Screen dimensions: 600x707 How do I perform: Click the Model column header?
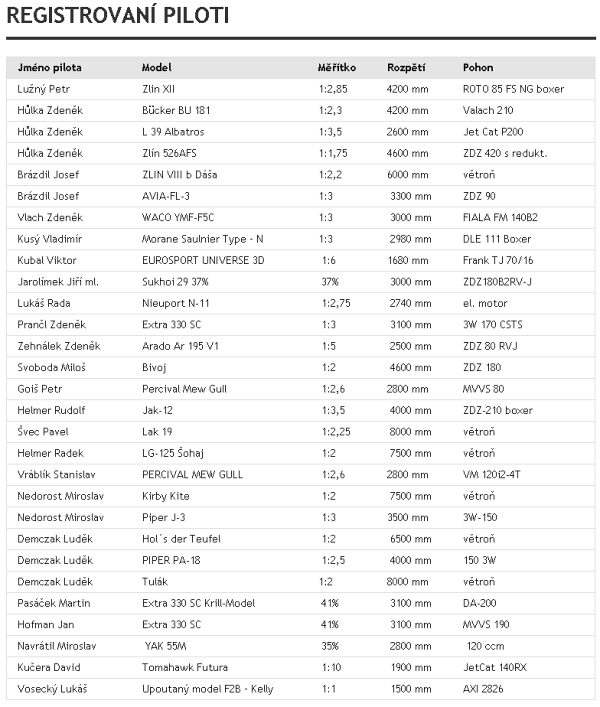pyautogui.click(x=156, y=68)
